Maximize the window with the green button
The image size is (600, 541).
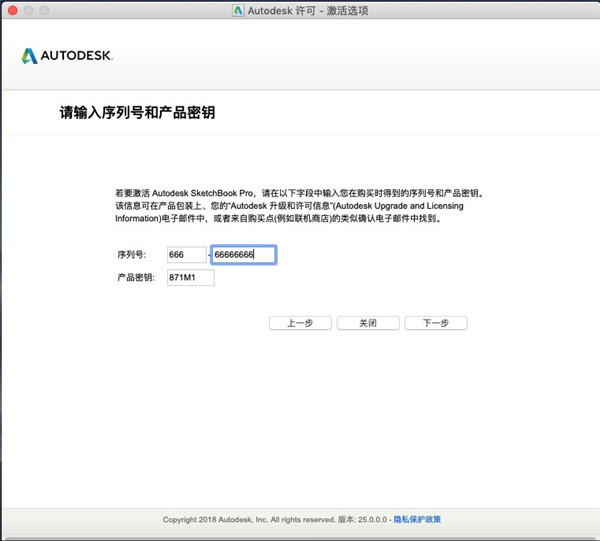pyautogui.click(x=44, y=9)
